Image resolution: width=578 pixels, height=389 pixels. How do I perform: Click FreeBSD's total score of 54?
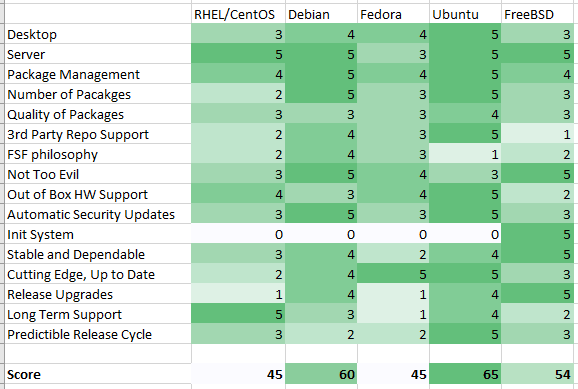coord(538,374)
